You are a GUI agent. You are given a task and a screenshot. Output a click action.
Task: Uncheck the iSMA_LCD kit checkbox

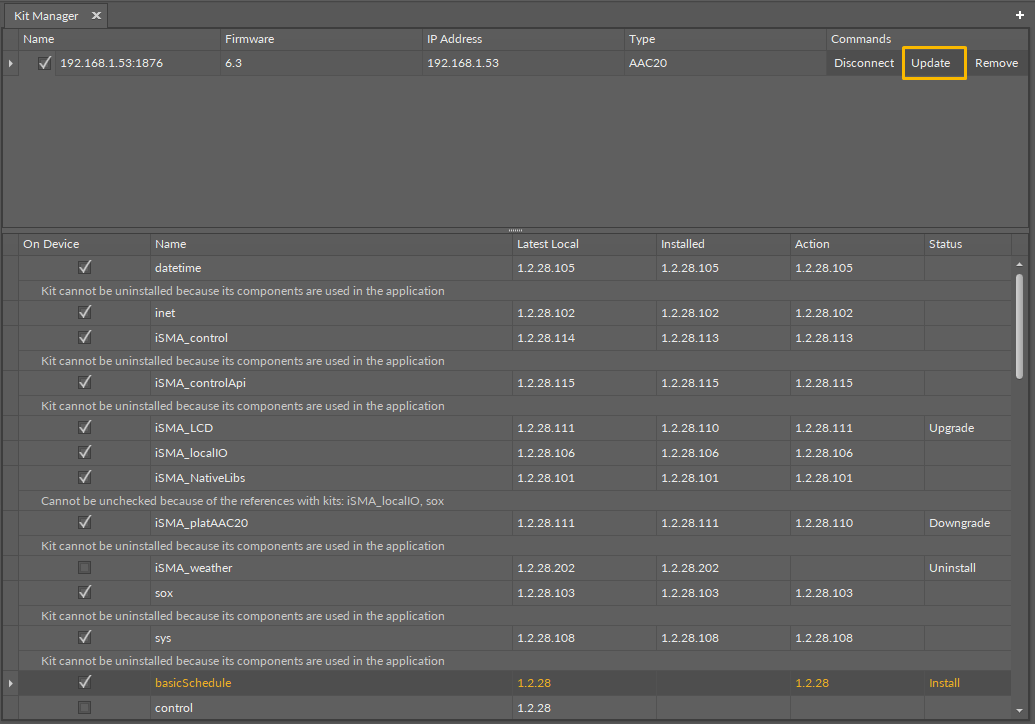pos(85,428)
